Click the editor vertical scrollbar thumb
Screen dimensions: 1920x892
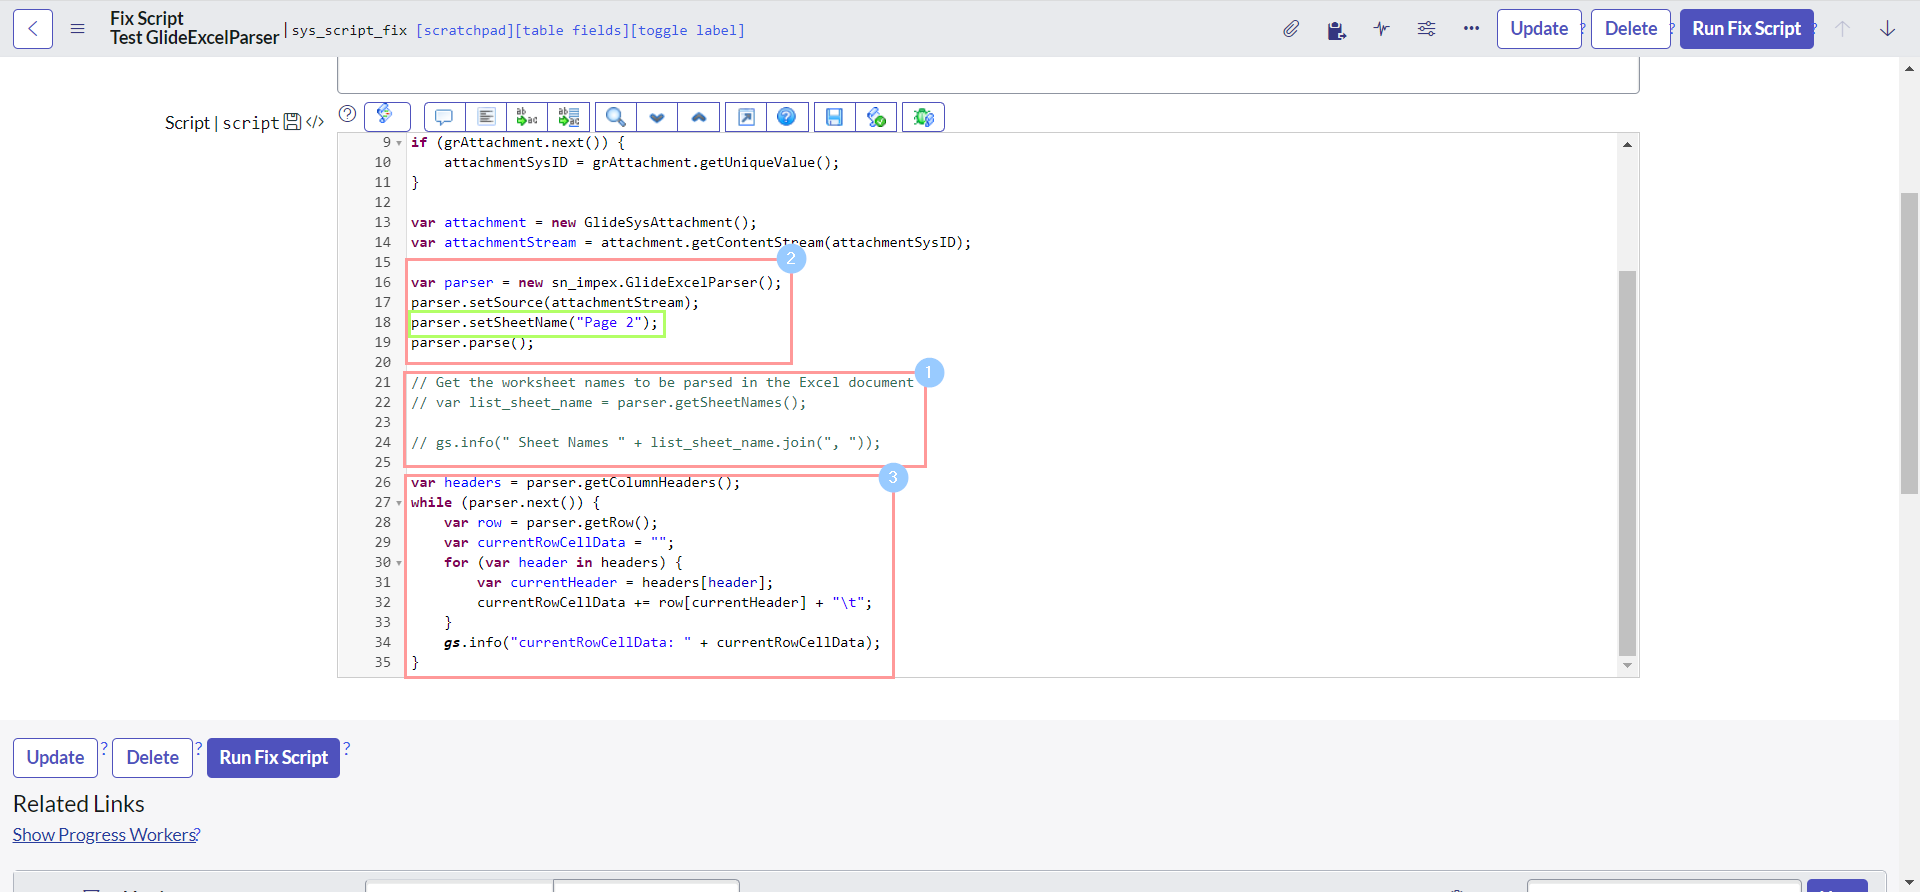point(1627,463)
